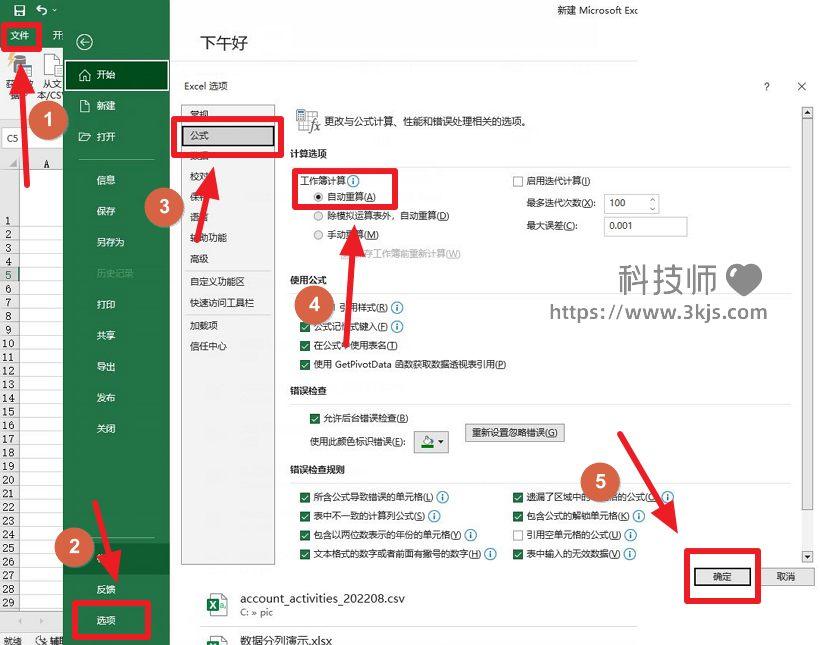The image size is (820, 645).
Task: Click 确定 to confirm options
Action: pyautogui.click(x=722, y=576)
